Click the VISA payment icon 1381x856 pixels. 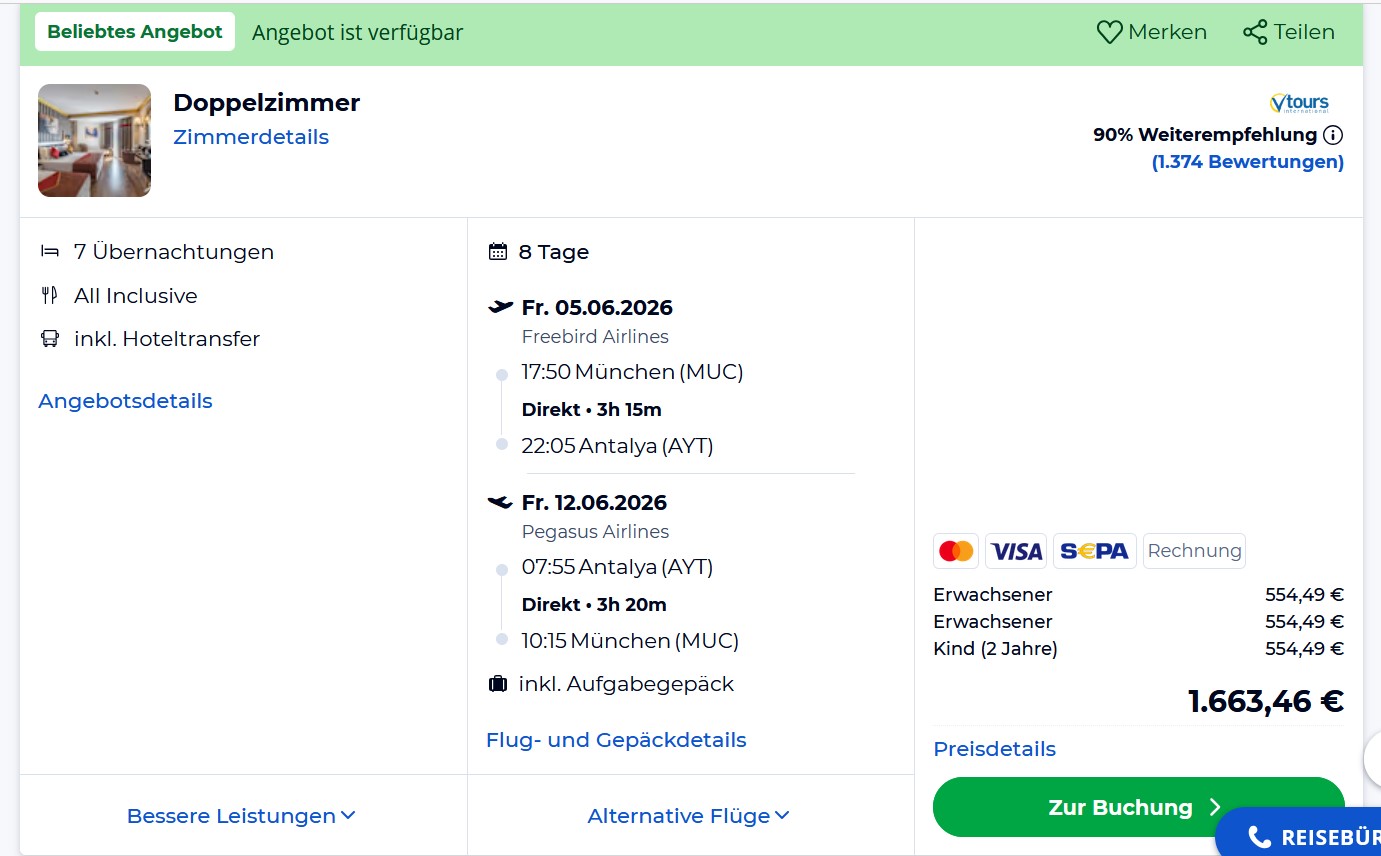point(1016,551)
